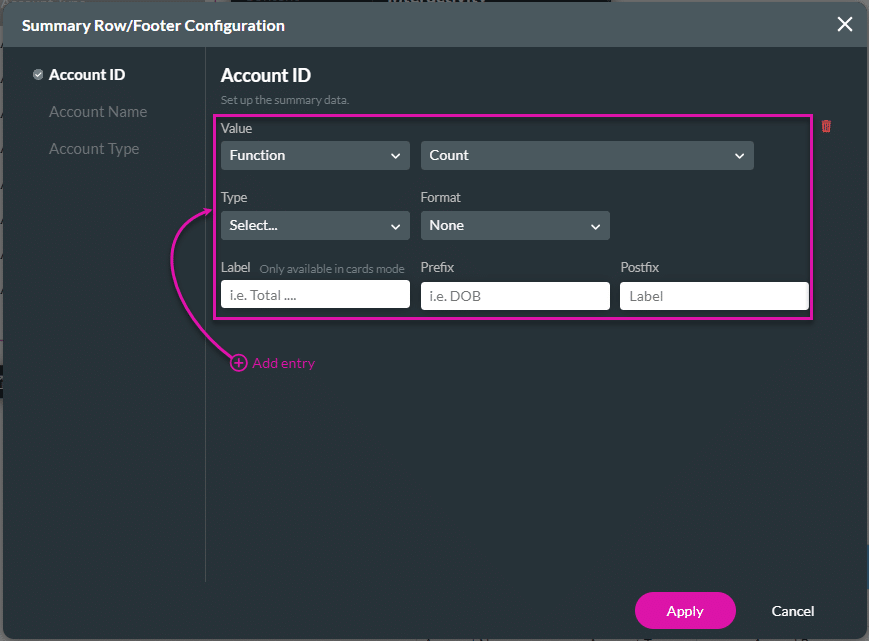Image resolution: width=869 pixels, height=641 pixels.
Task: Open the Type Select... dropdown
Action: 314,226
